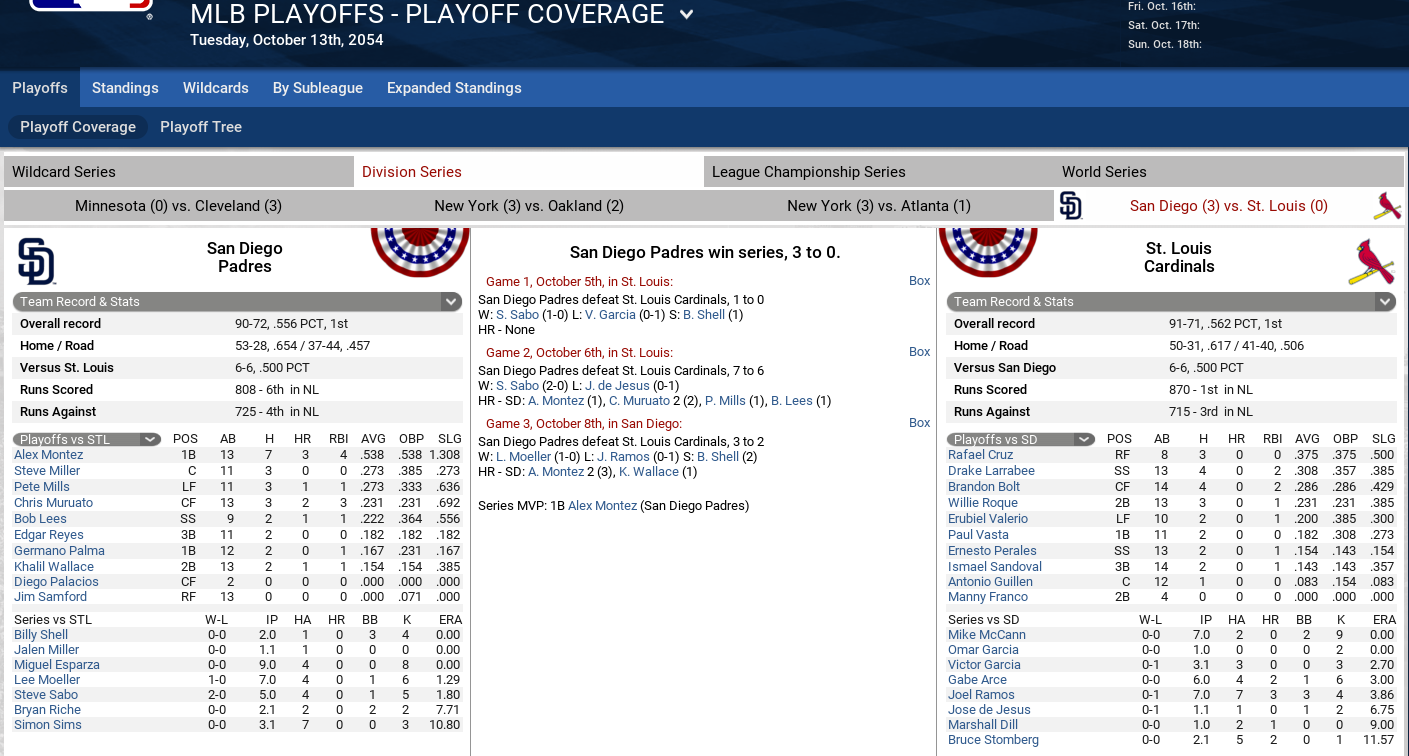This screenshot has height=756, width=1409.
Task: Open the Playoffs vs SD dropdown
Action: pyautogui.click(x=1084, y=439)
